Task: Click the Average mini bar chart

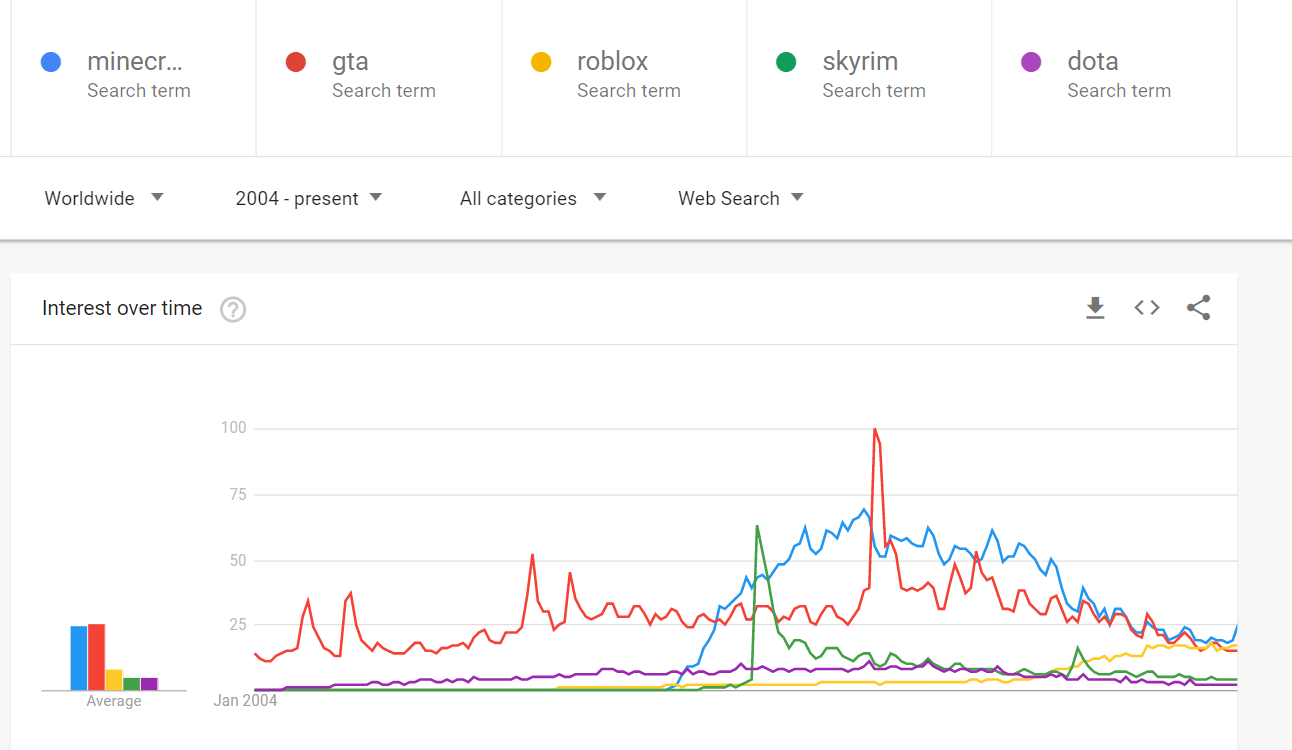Action: (x=113, y=660)
